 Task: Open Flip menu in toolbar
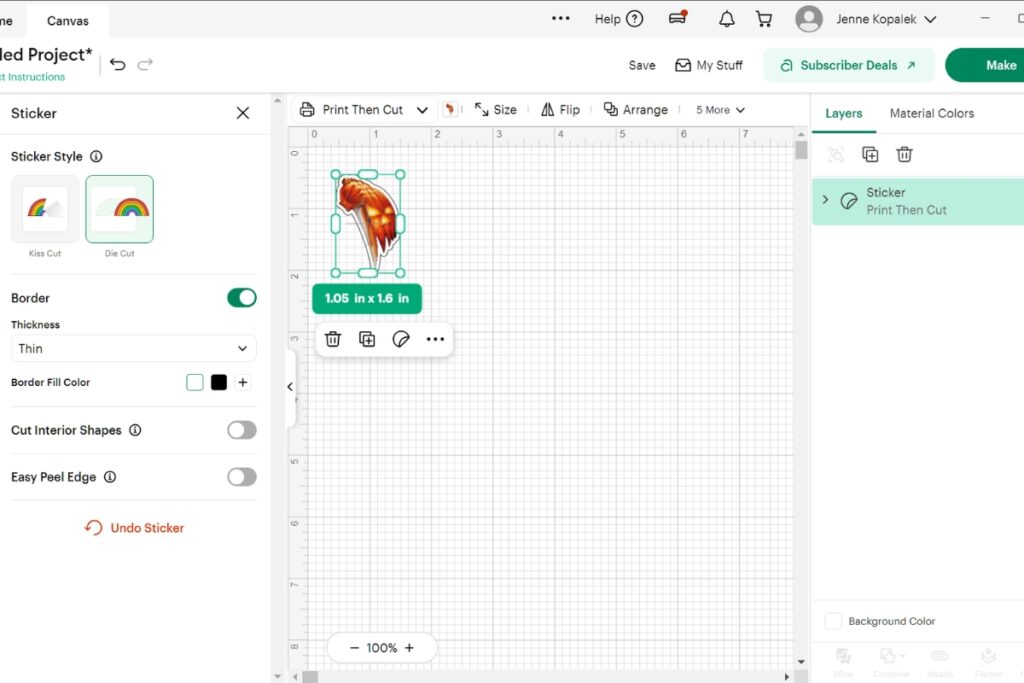(x=560, y=110)
